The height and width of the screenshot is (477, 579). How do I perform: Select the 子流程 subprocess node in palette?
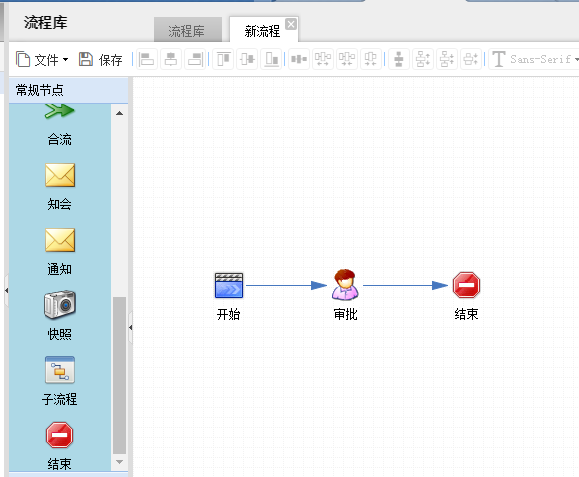pyautogui.click(x=59, y=381)
